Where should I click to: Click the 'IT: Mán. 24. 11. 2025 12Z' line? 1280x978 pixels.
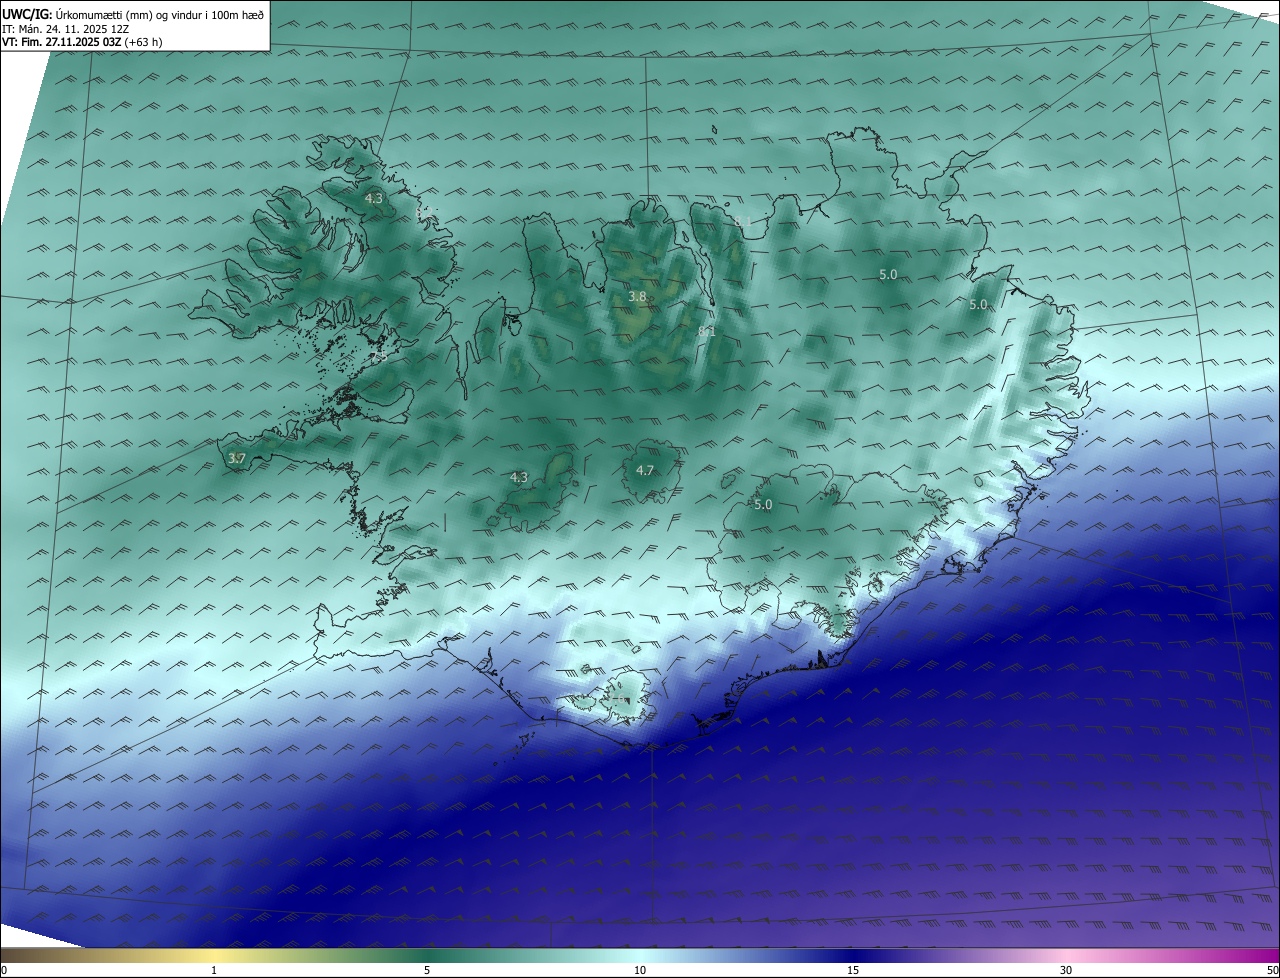(65, 29)
